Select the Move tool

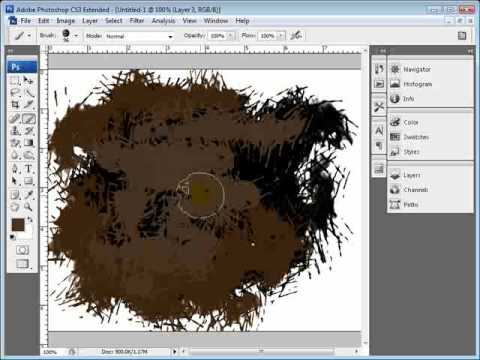(x=29, y=80)
